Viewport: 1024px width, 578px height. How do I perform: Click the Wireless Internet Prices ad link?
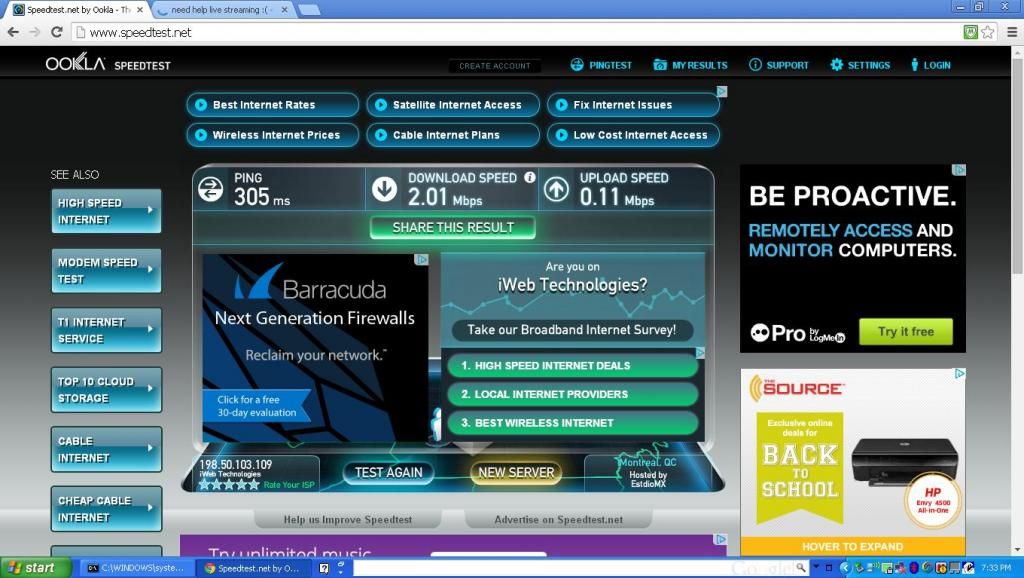coord(272,135)
